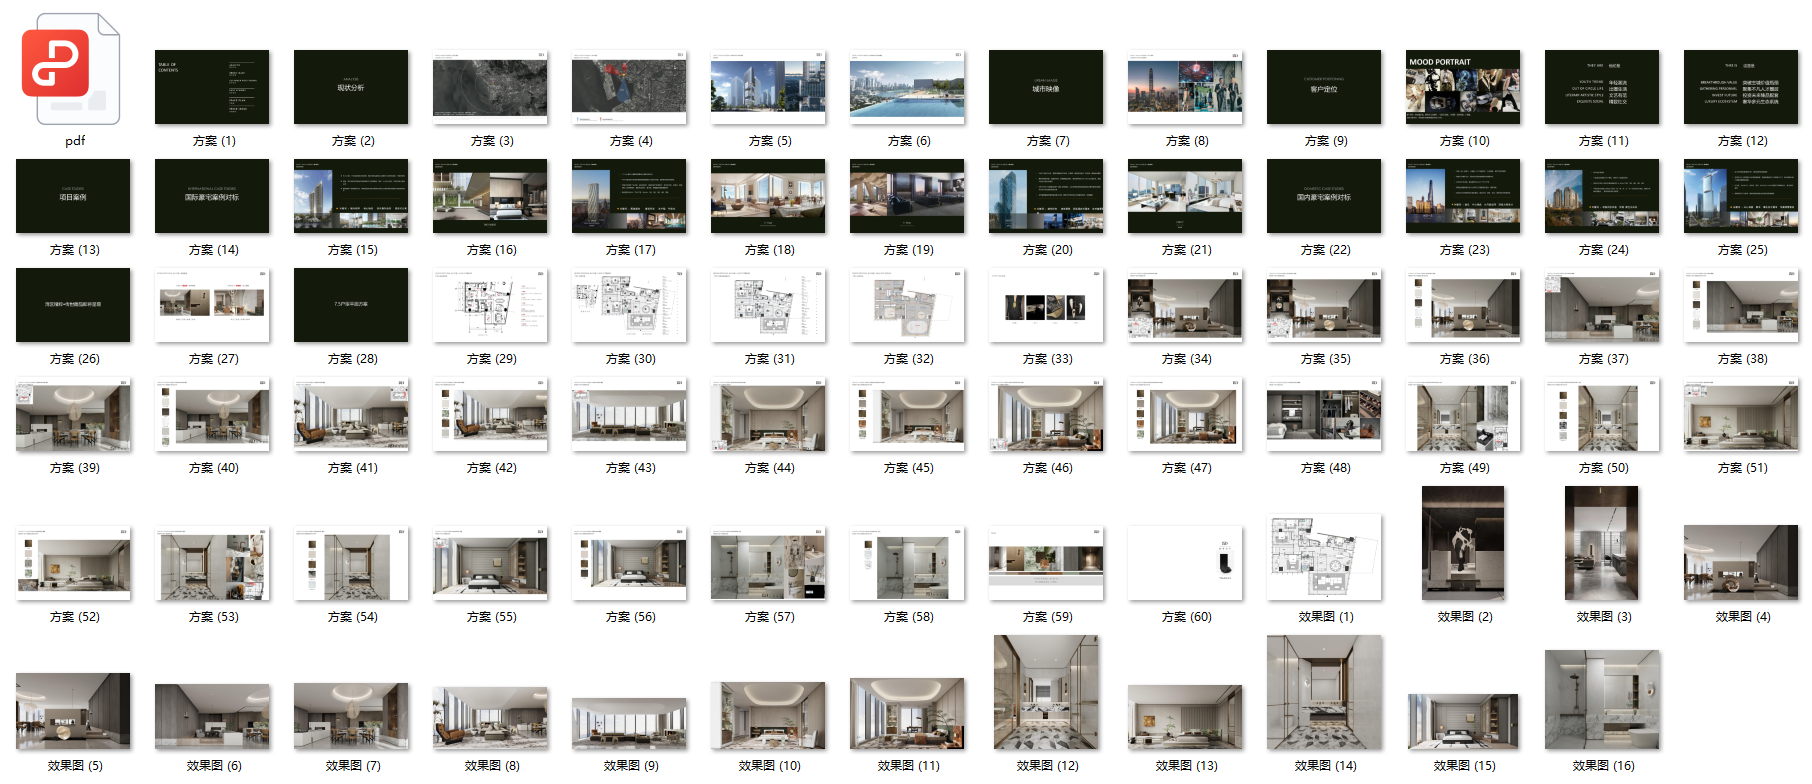Open the 方案 (33) materials thumbnail
The height and width of the screenshot is (784, 1812).
[1045, 305]
